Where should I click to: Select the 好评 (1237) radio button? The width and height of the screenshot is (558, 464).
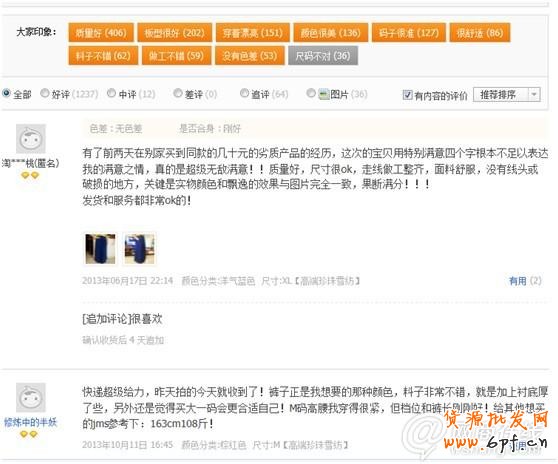pos(44,93)
